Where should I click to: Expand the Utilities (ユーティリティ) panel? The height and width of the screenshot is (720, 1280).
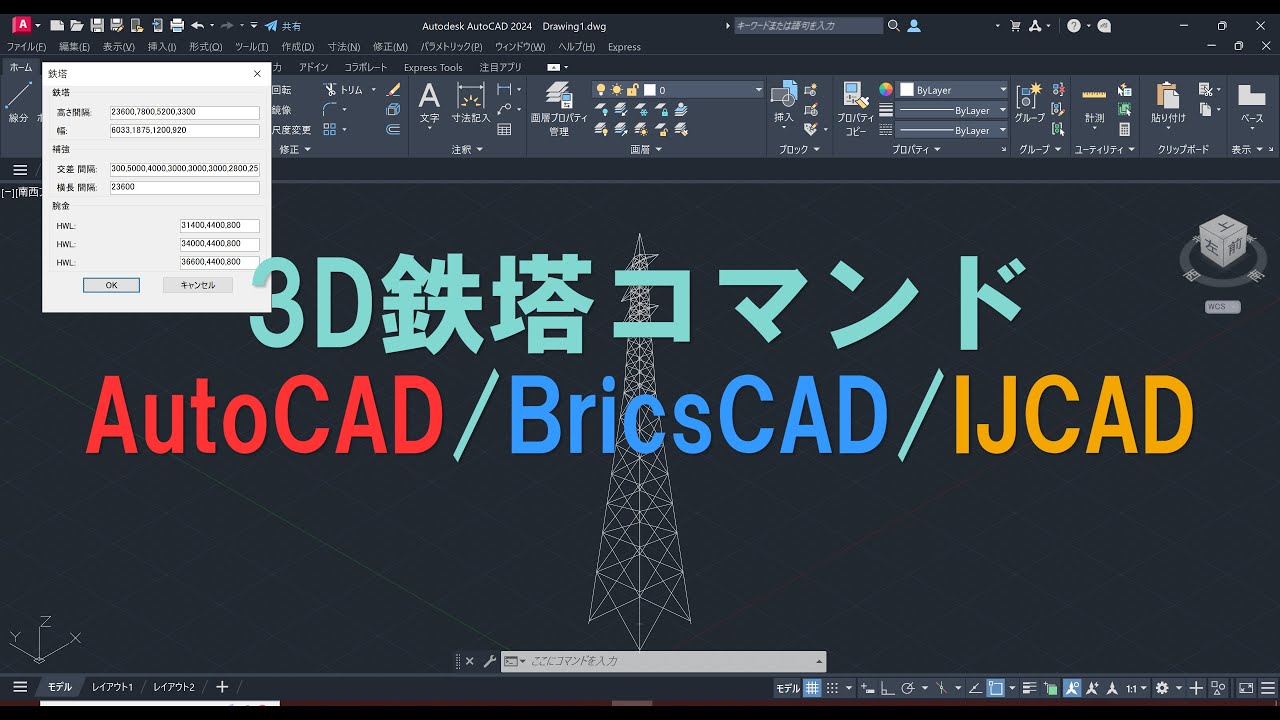tap(1105, 149)
